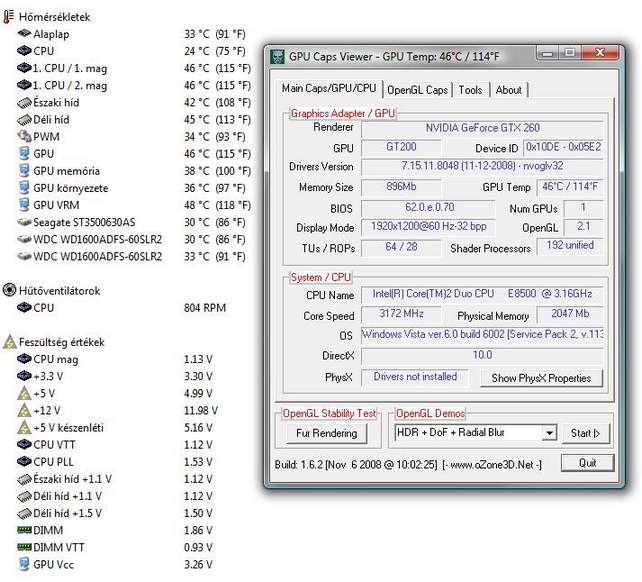Click the Display Mode field 1920x1200@60 Hz

point(428,226)
